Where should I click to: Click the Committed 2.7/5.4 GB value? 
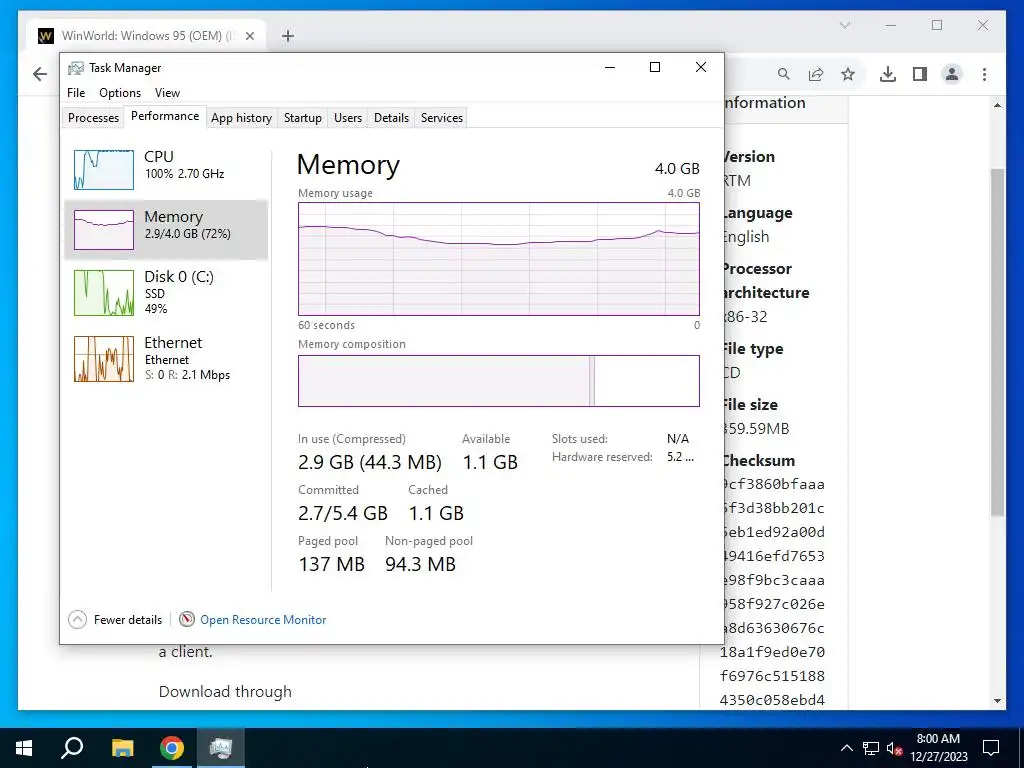(x=343, y=513)
